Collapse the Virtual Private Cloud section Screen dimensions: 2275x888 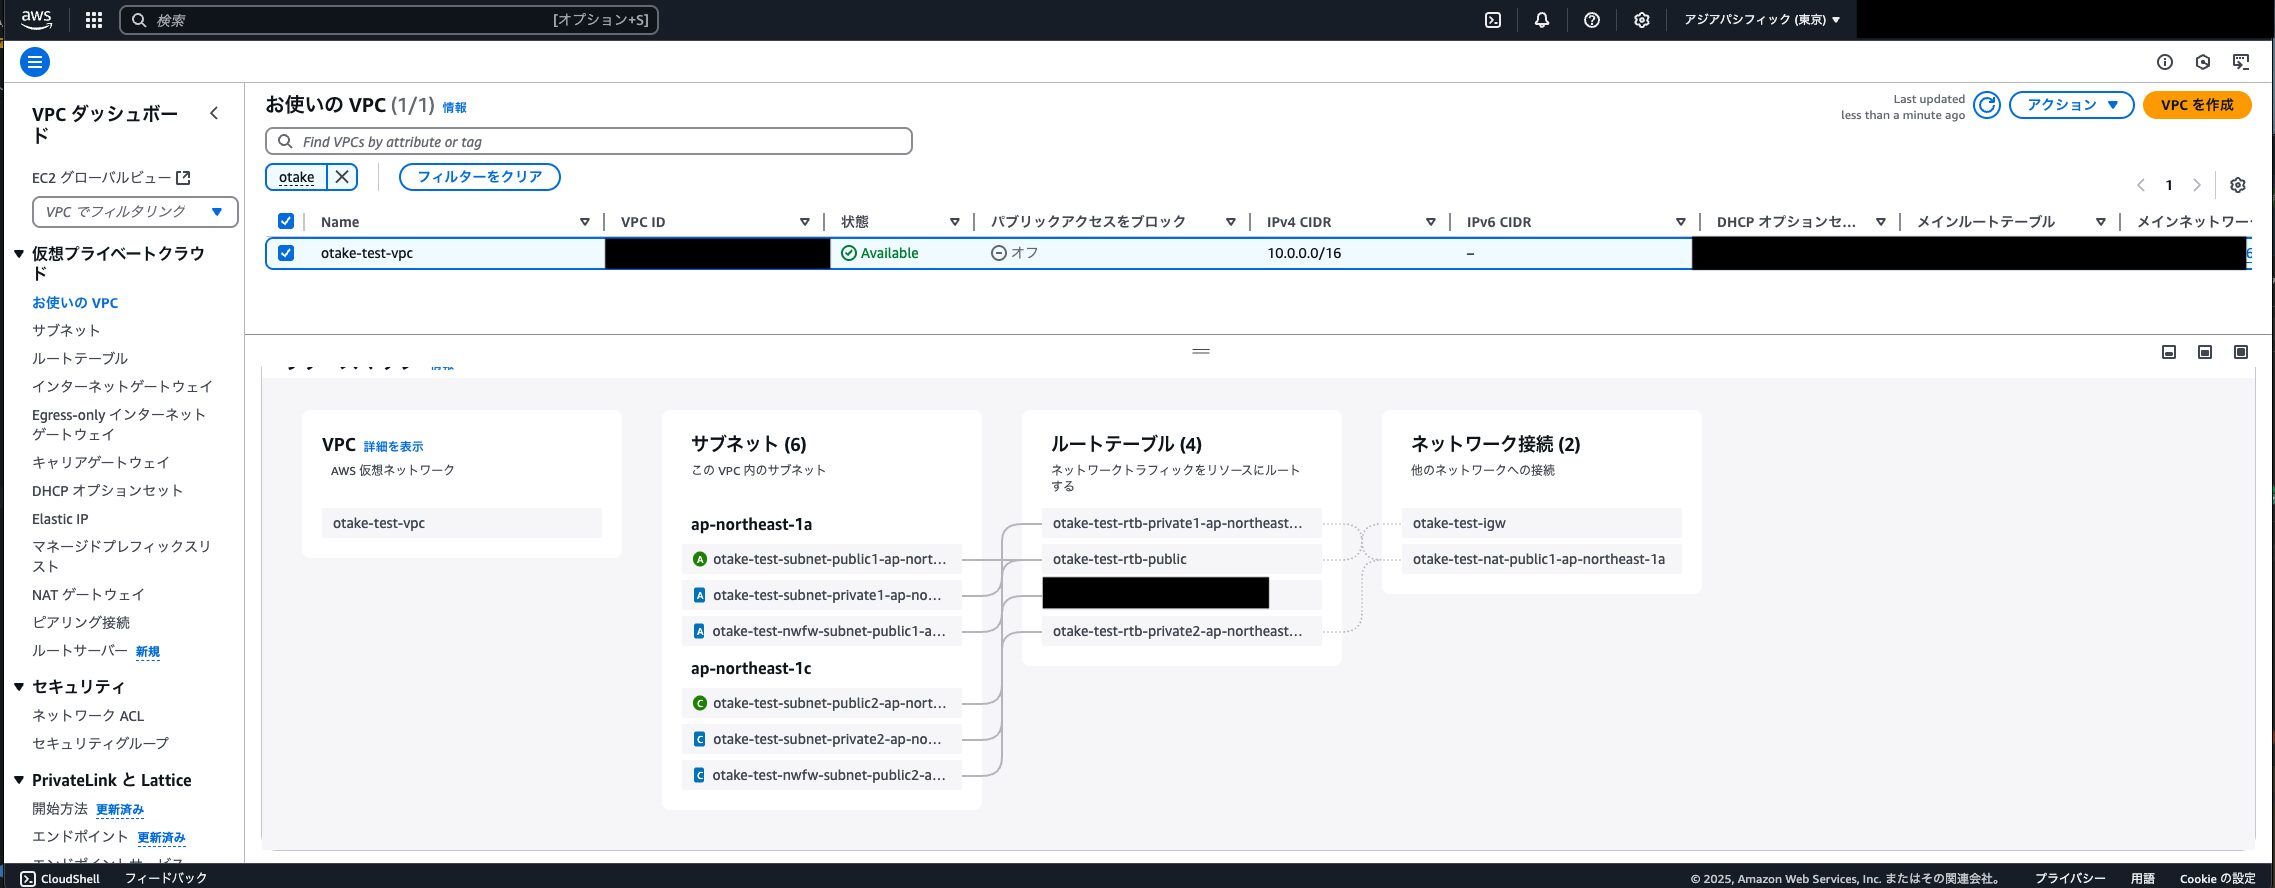point(19,254)
